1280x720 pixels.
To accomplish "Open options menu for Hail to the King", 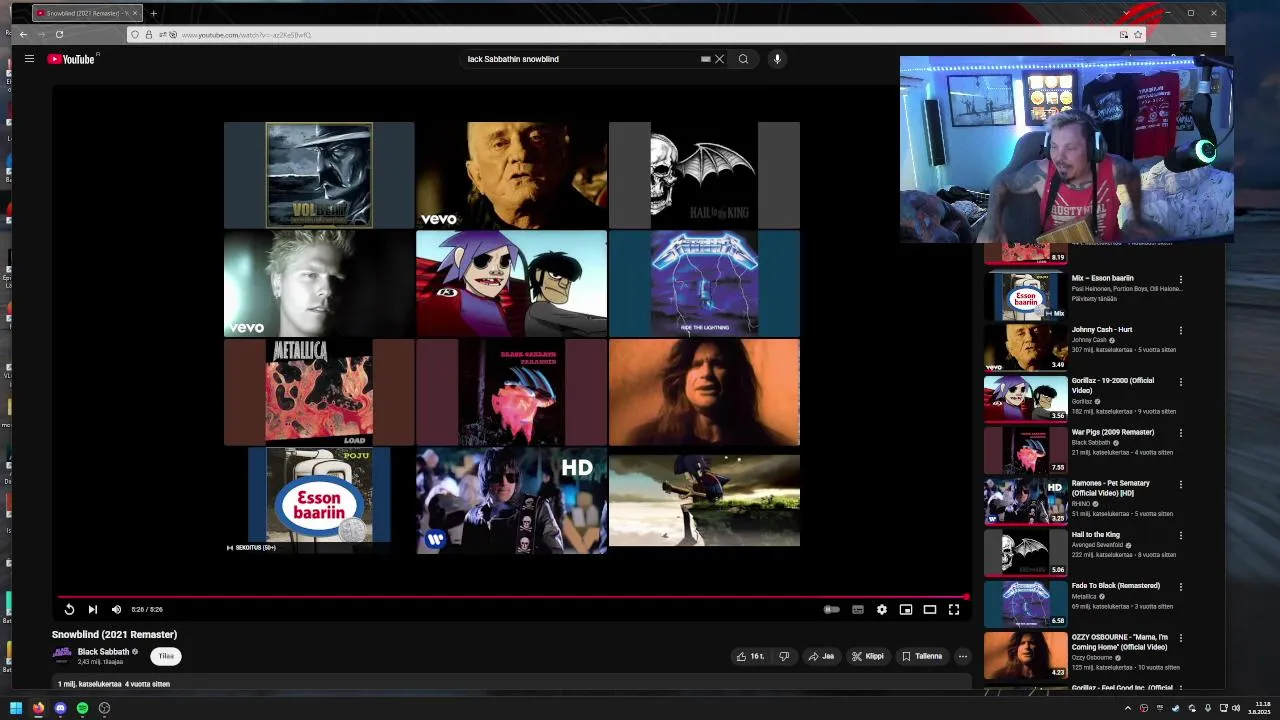I will pyautogui.click(x=1180, y=535).
